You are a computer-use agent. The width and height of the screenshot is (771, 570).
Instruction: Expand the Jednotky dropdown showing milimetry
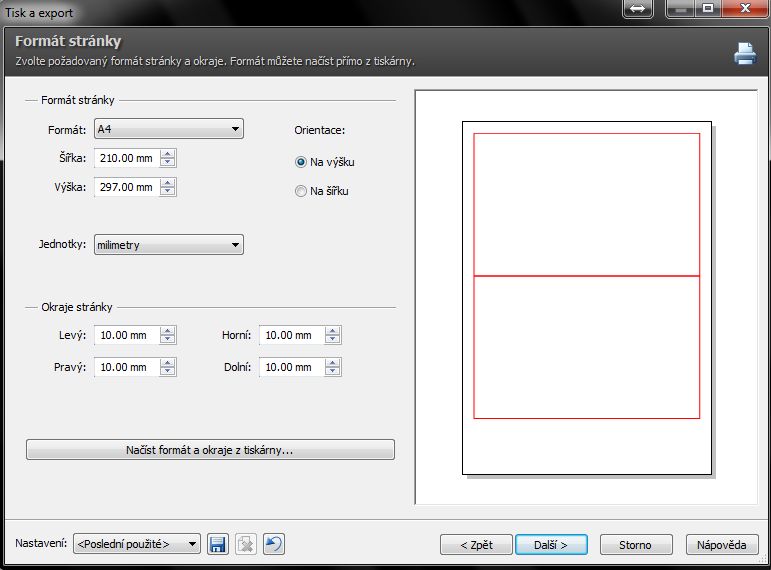point(168,245)
